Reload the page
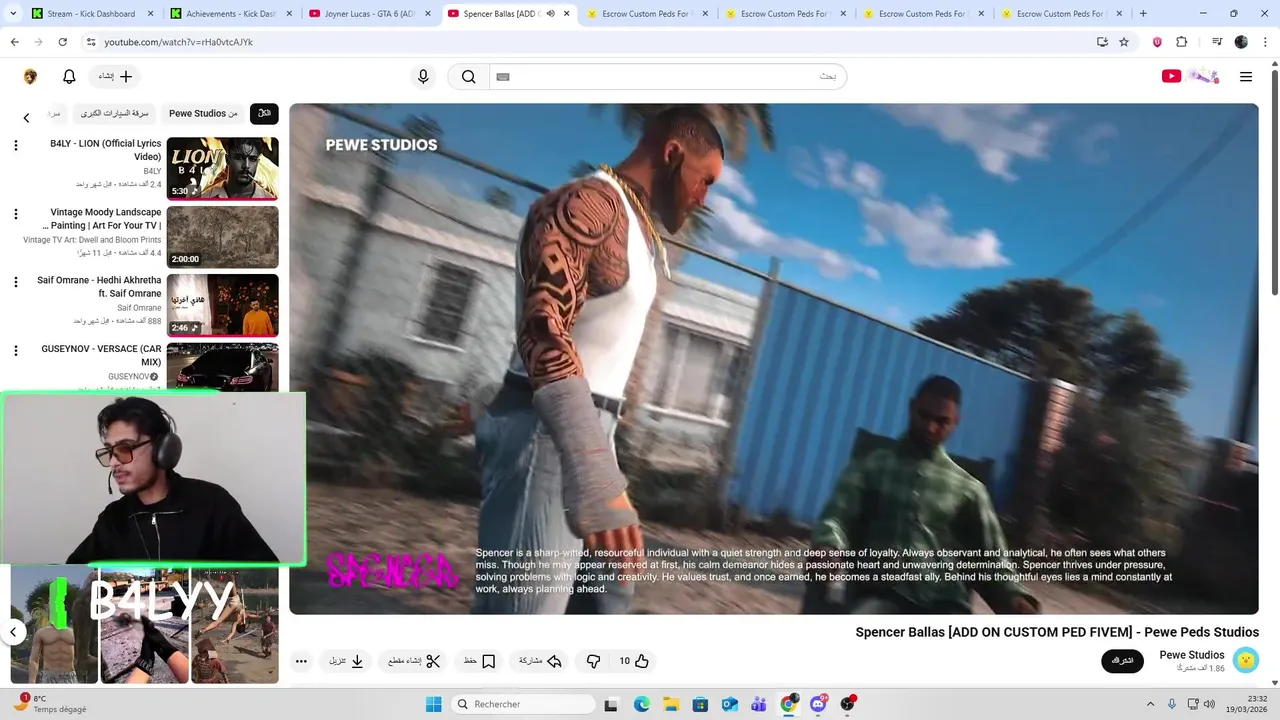Viewport: 1280px width, 720px height. click(63, 42)
